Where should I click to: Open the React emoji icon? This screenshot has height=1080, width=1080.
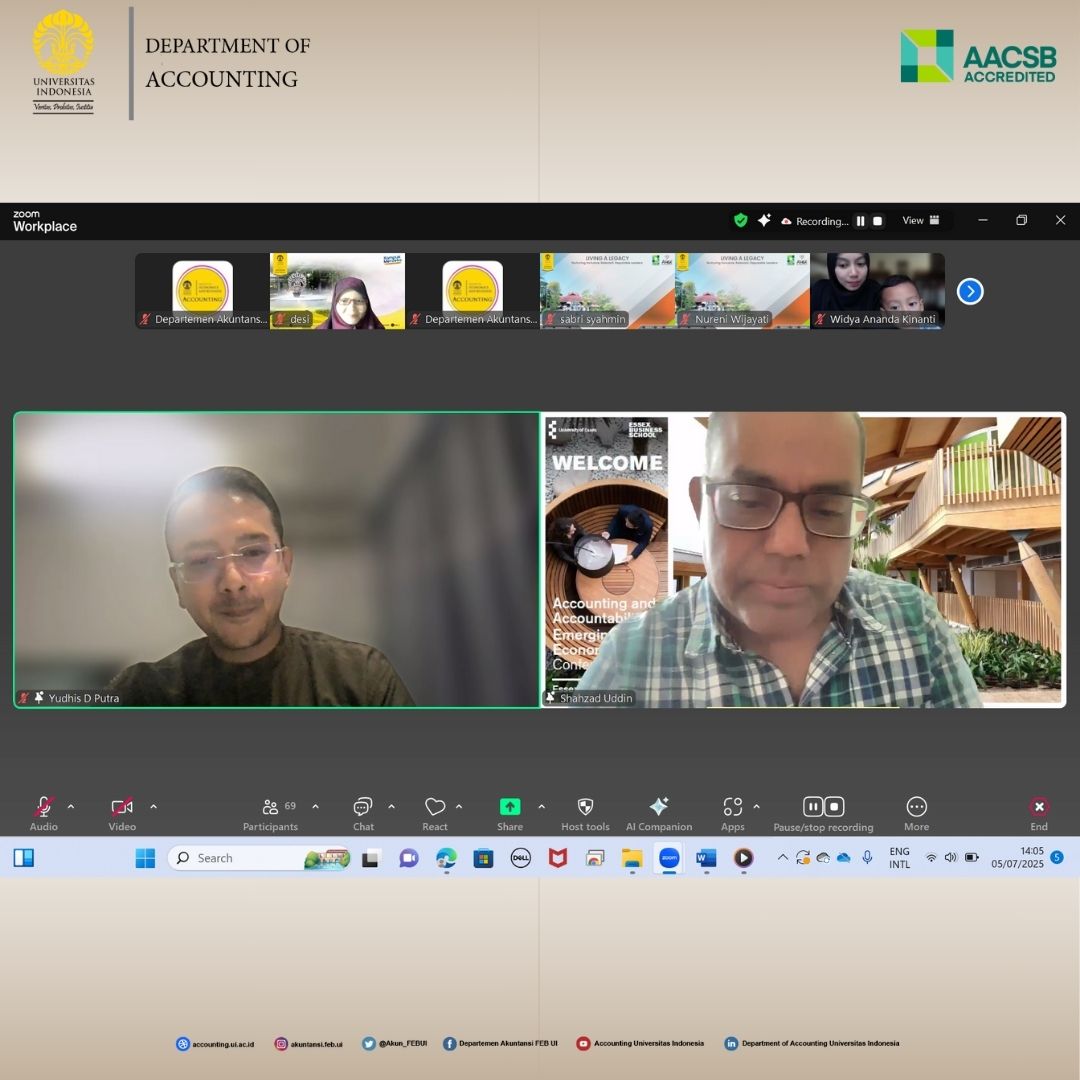[x=435, y=808]
